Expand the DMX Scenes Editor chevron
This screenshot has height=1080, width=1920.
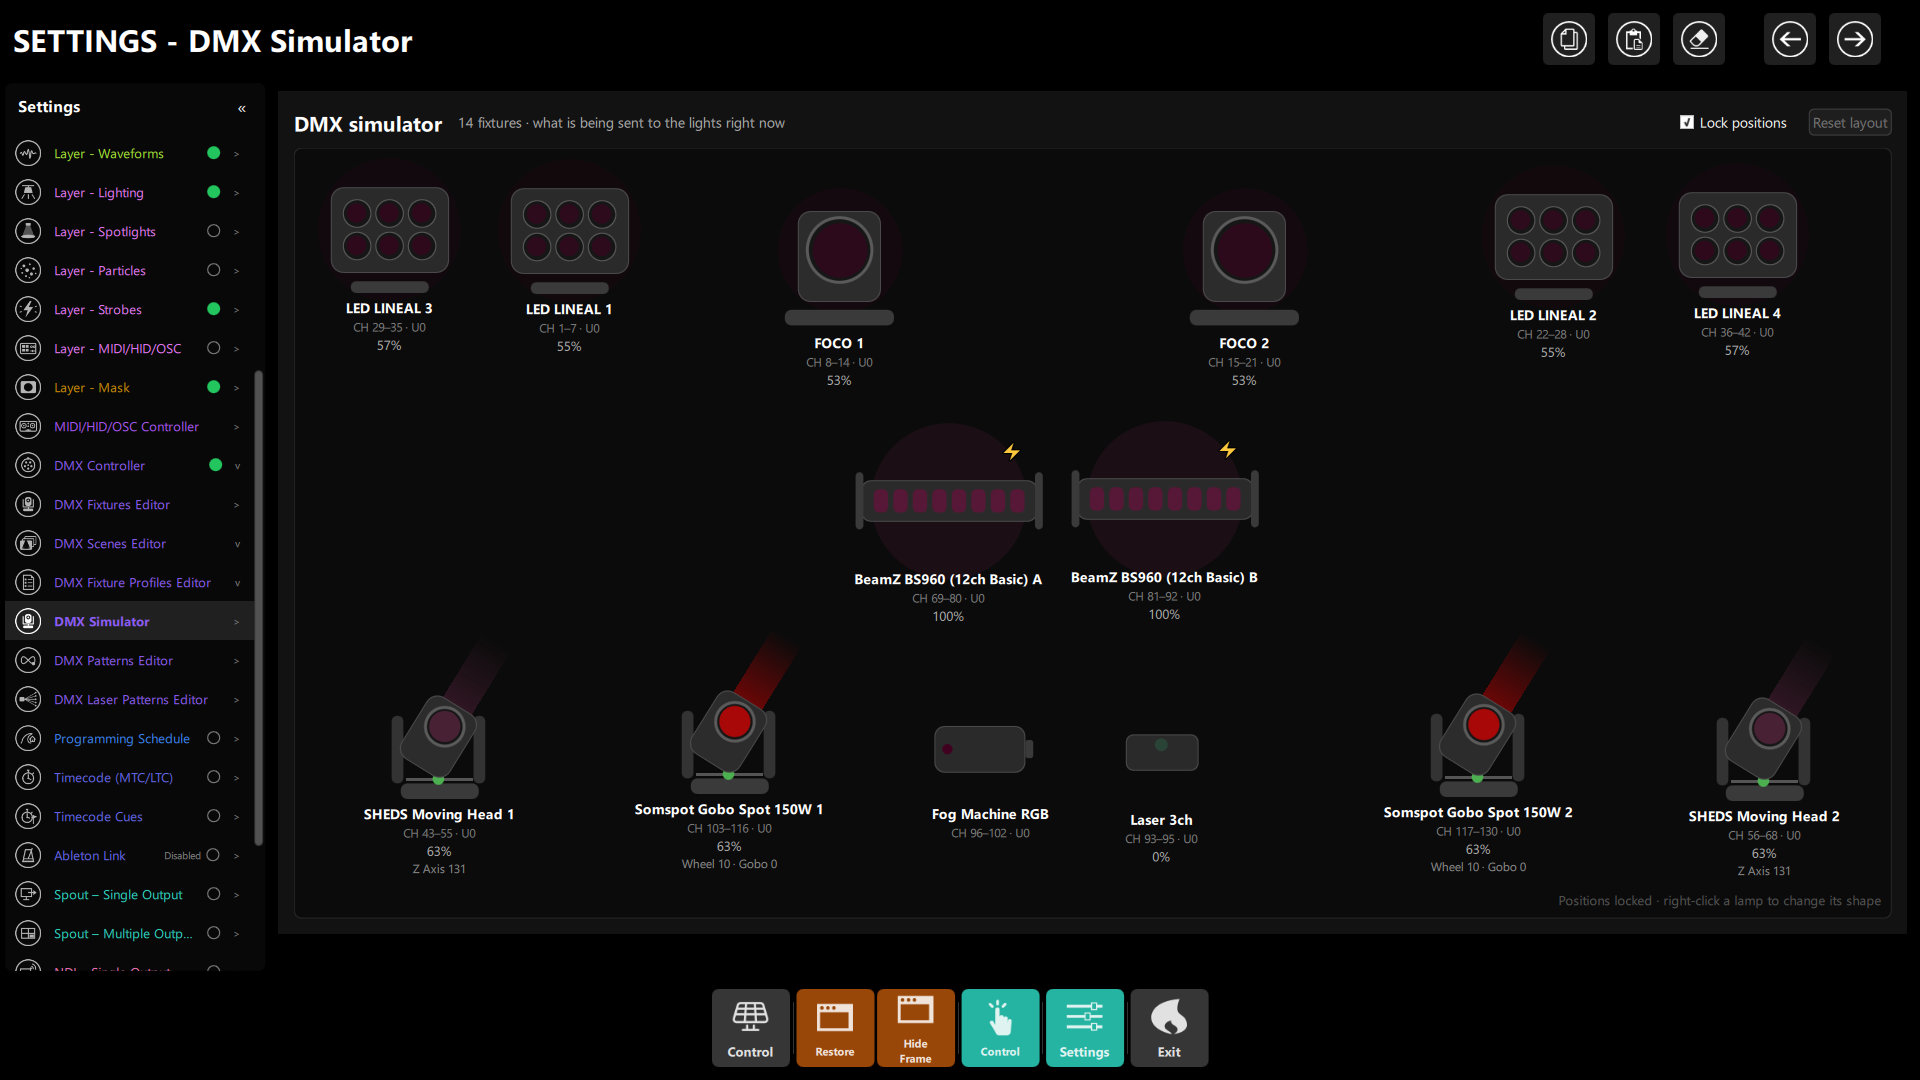pyautogui.click(x=238, y=544)
